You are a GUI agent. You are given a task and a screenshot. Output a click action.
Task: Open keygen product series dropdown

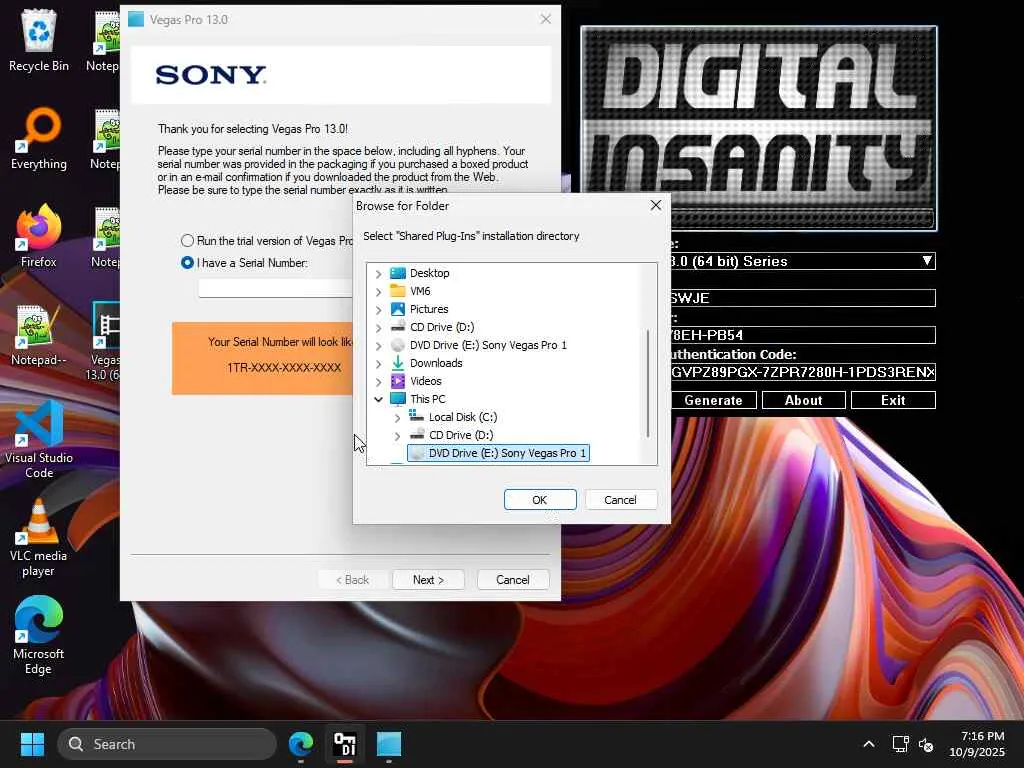(927, 261)
